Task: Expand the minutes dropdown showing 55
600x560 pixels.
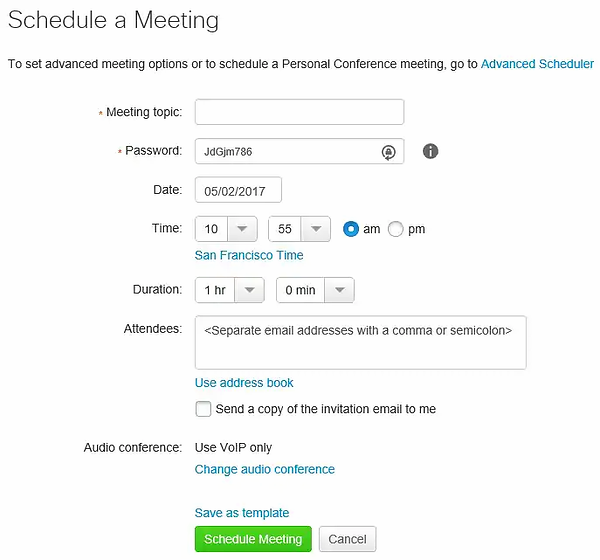Action: (x=299, y=229)
